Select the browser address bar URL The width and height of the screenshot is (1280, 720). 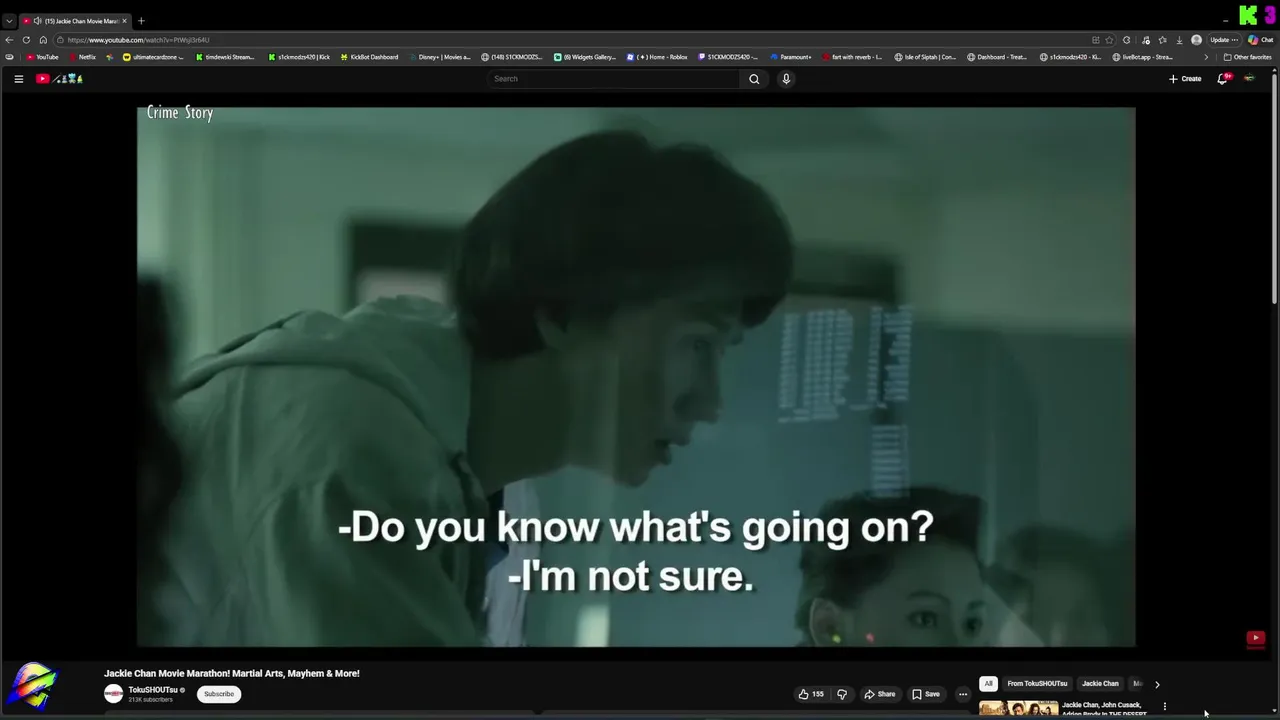[x=138, y=40]
